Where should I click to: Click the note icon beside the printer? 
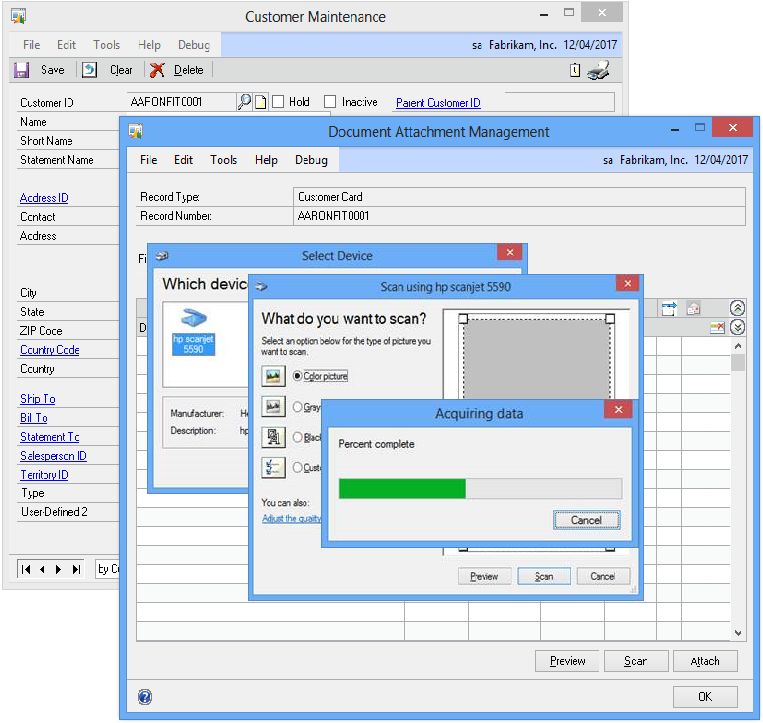[575, 70]
